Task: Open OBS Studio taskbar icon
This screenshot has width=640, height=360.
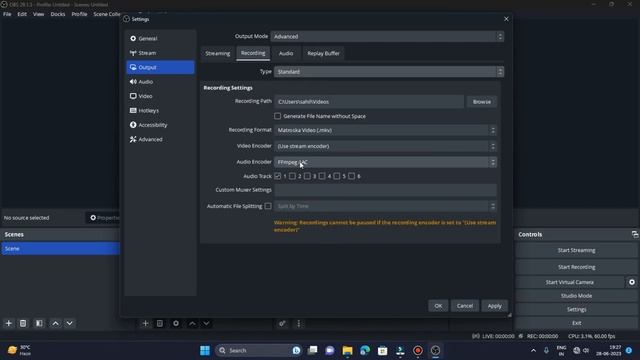Action: click(x=436, y=350)
